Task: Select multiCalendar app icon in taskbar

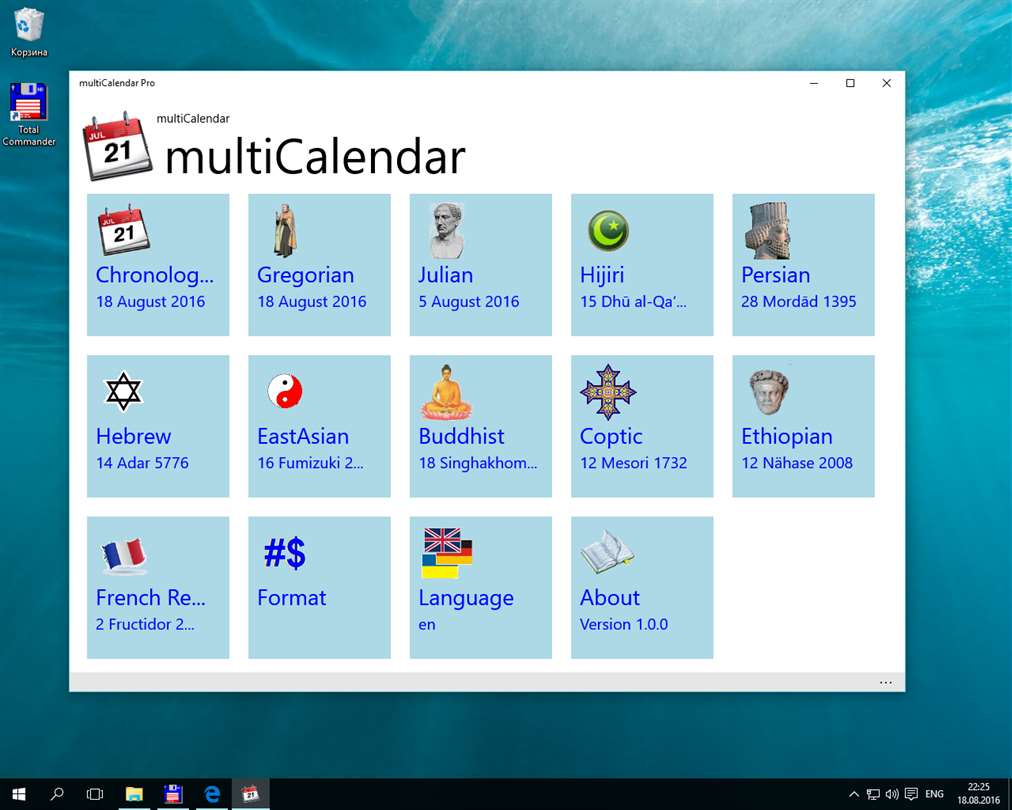Action: click(x=250, y=794)
